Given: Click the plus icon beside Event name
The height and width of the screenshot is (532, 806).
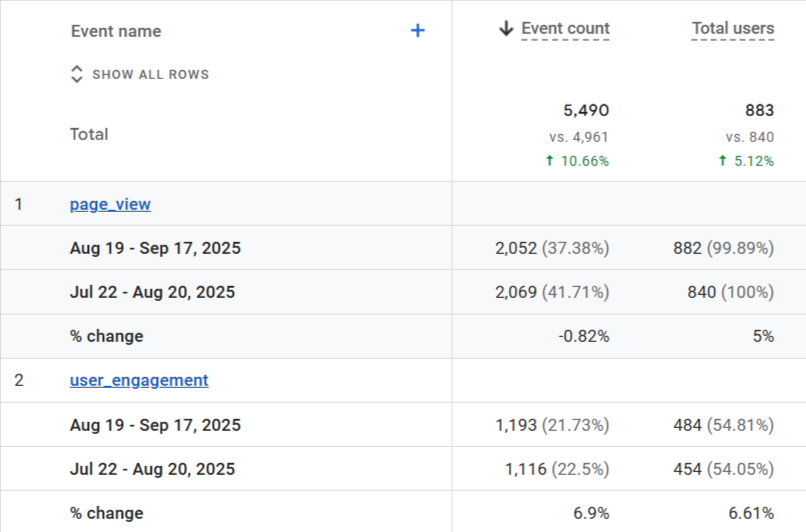Looking at the screenshot, I should click(x=418, y=31).
